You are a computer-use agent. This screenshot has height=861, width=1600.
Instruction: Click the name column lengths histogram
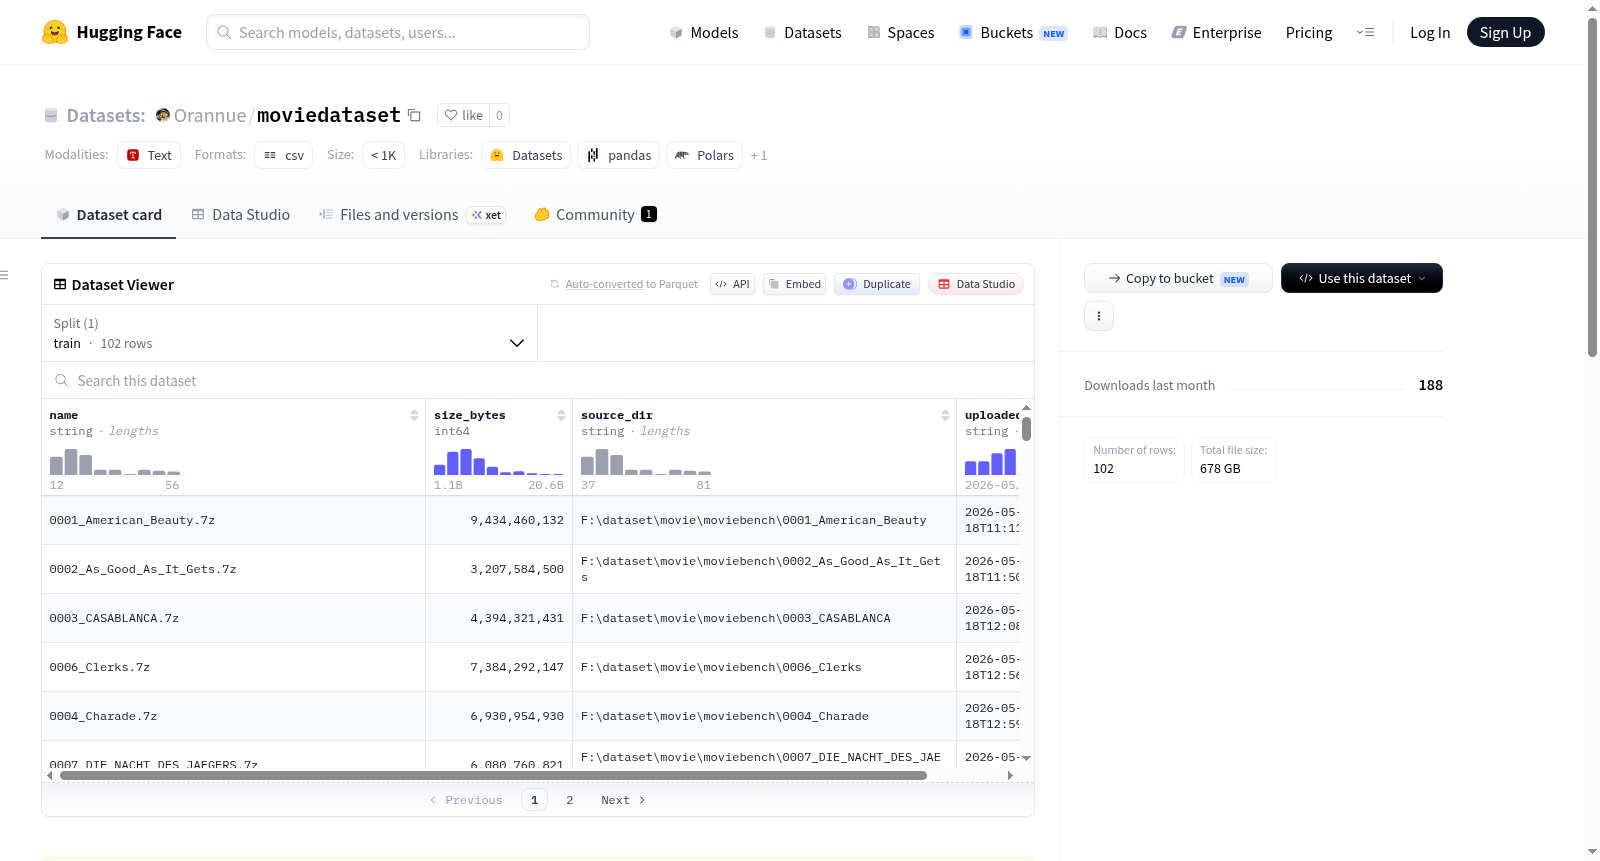[x=115, y=461]
